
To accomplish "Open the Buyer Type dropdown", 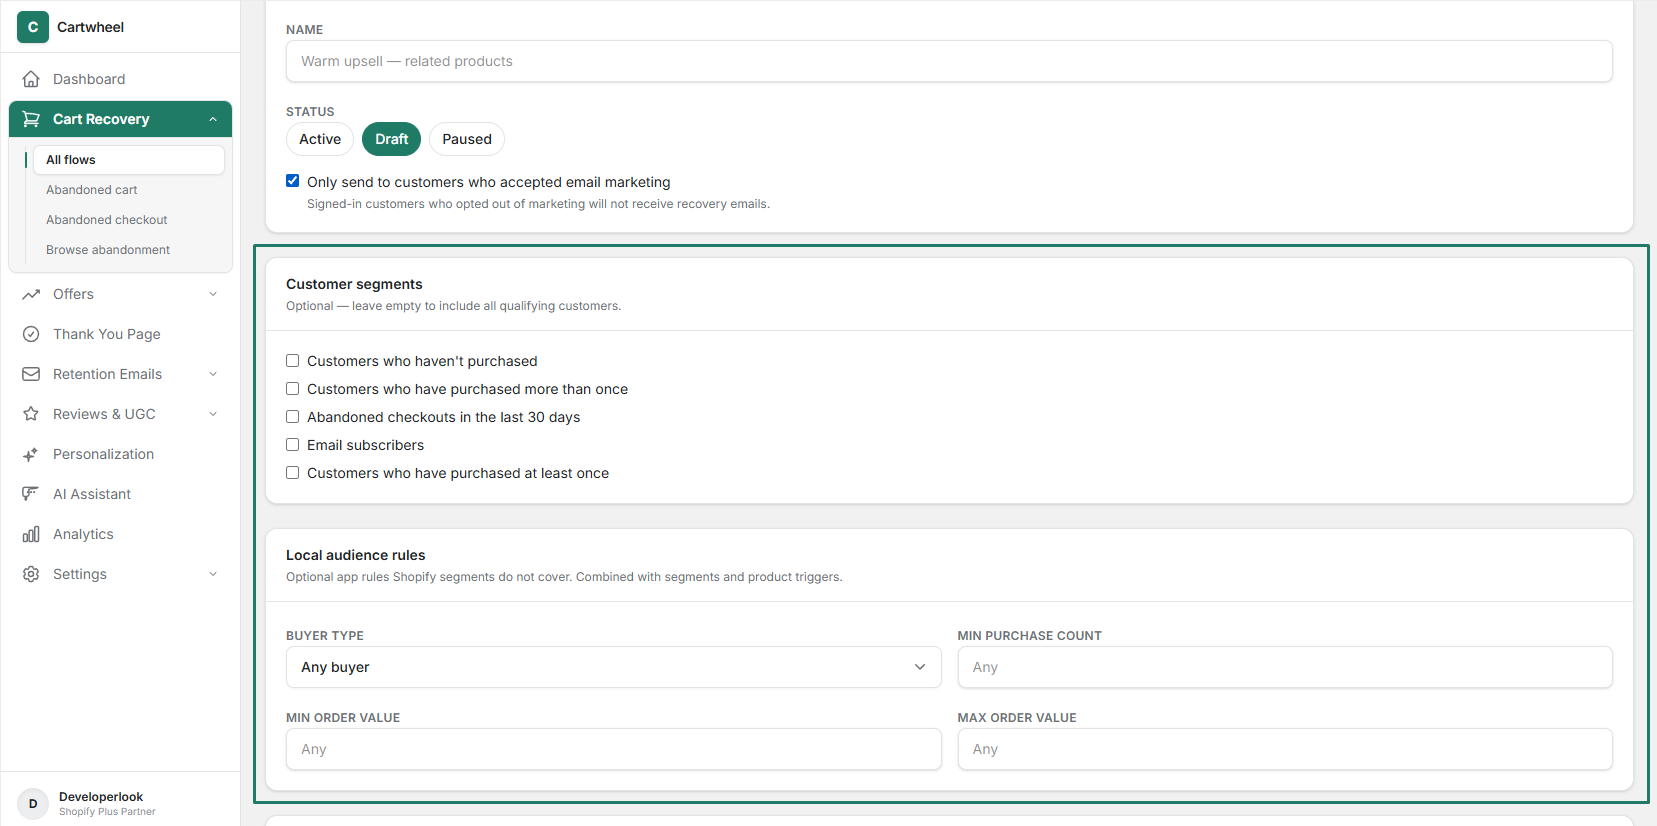I will click(613, 667).
